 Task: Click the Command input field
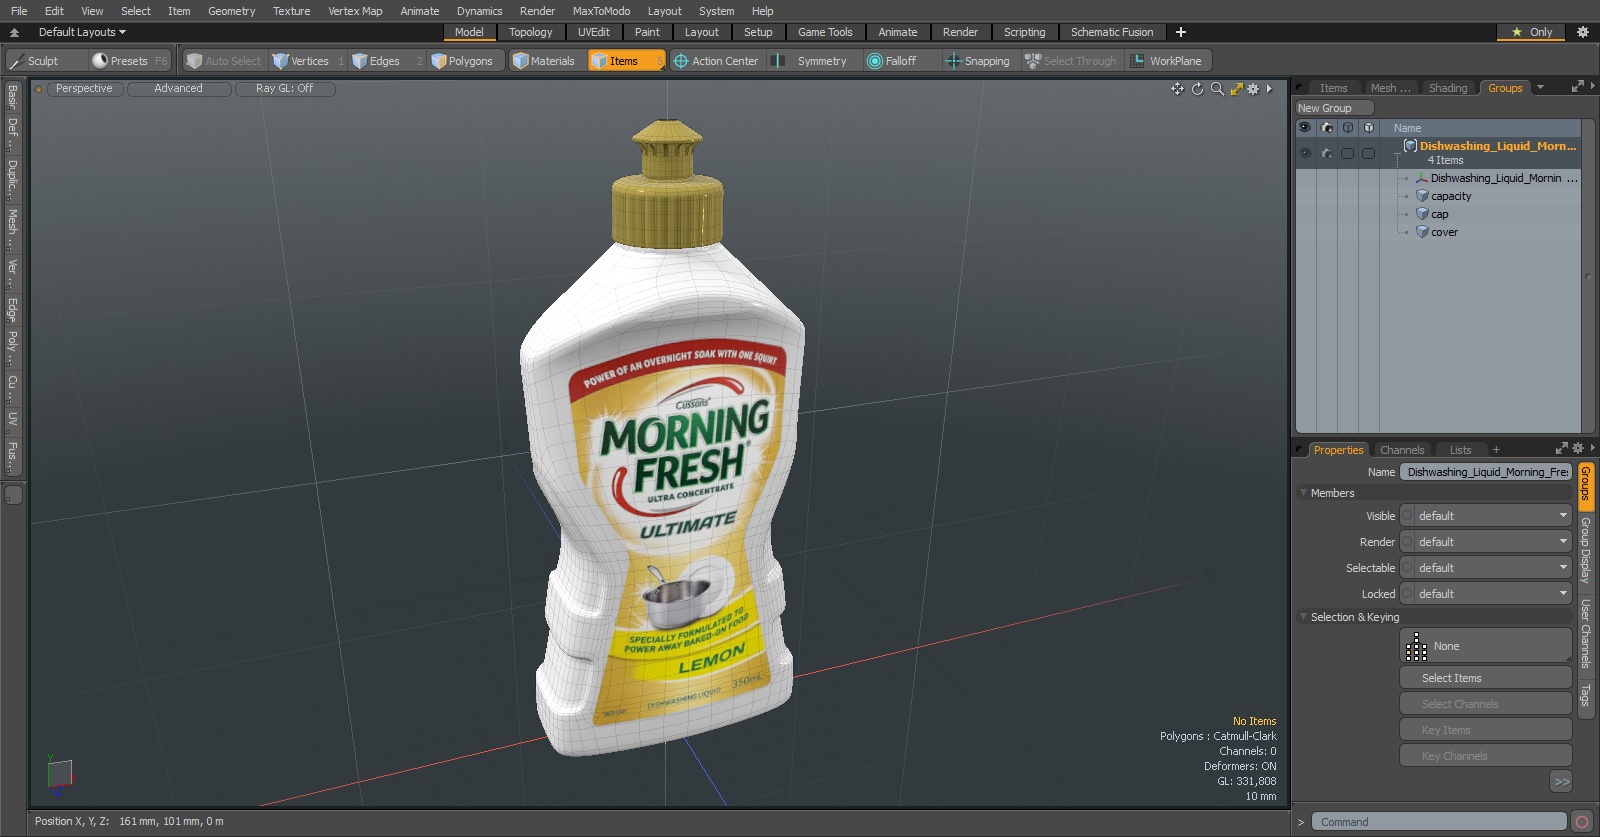(x=1439, y=822)
